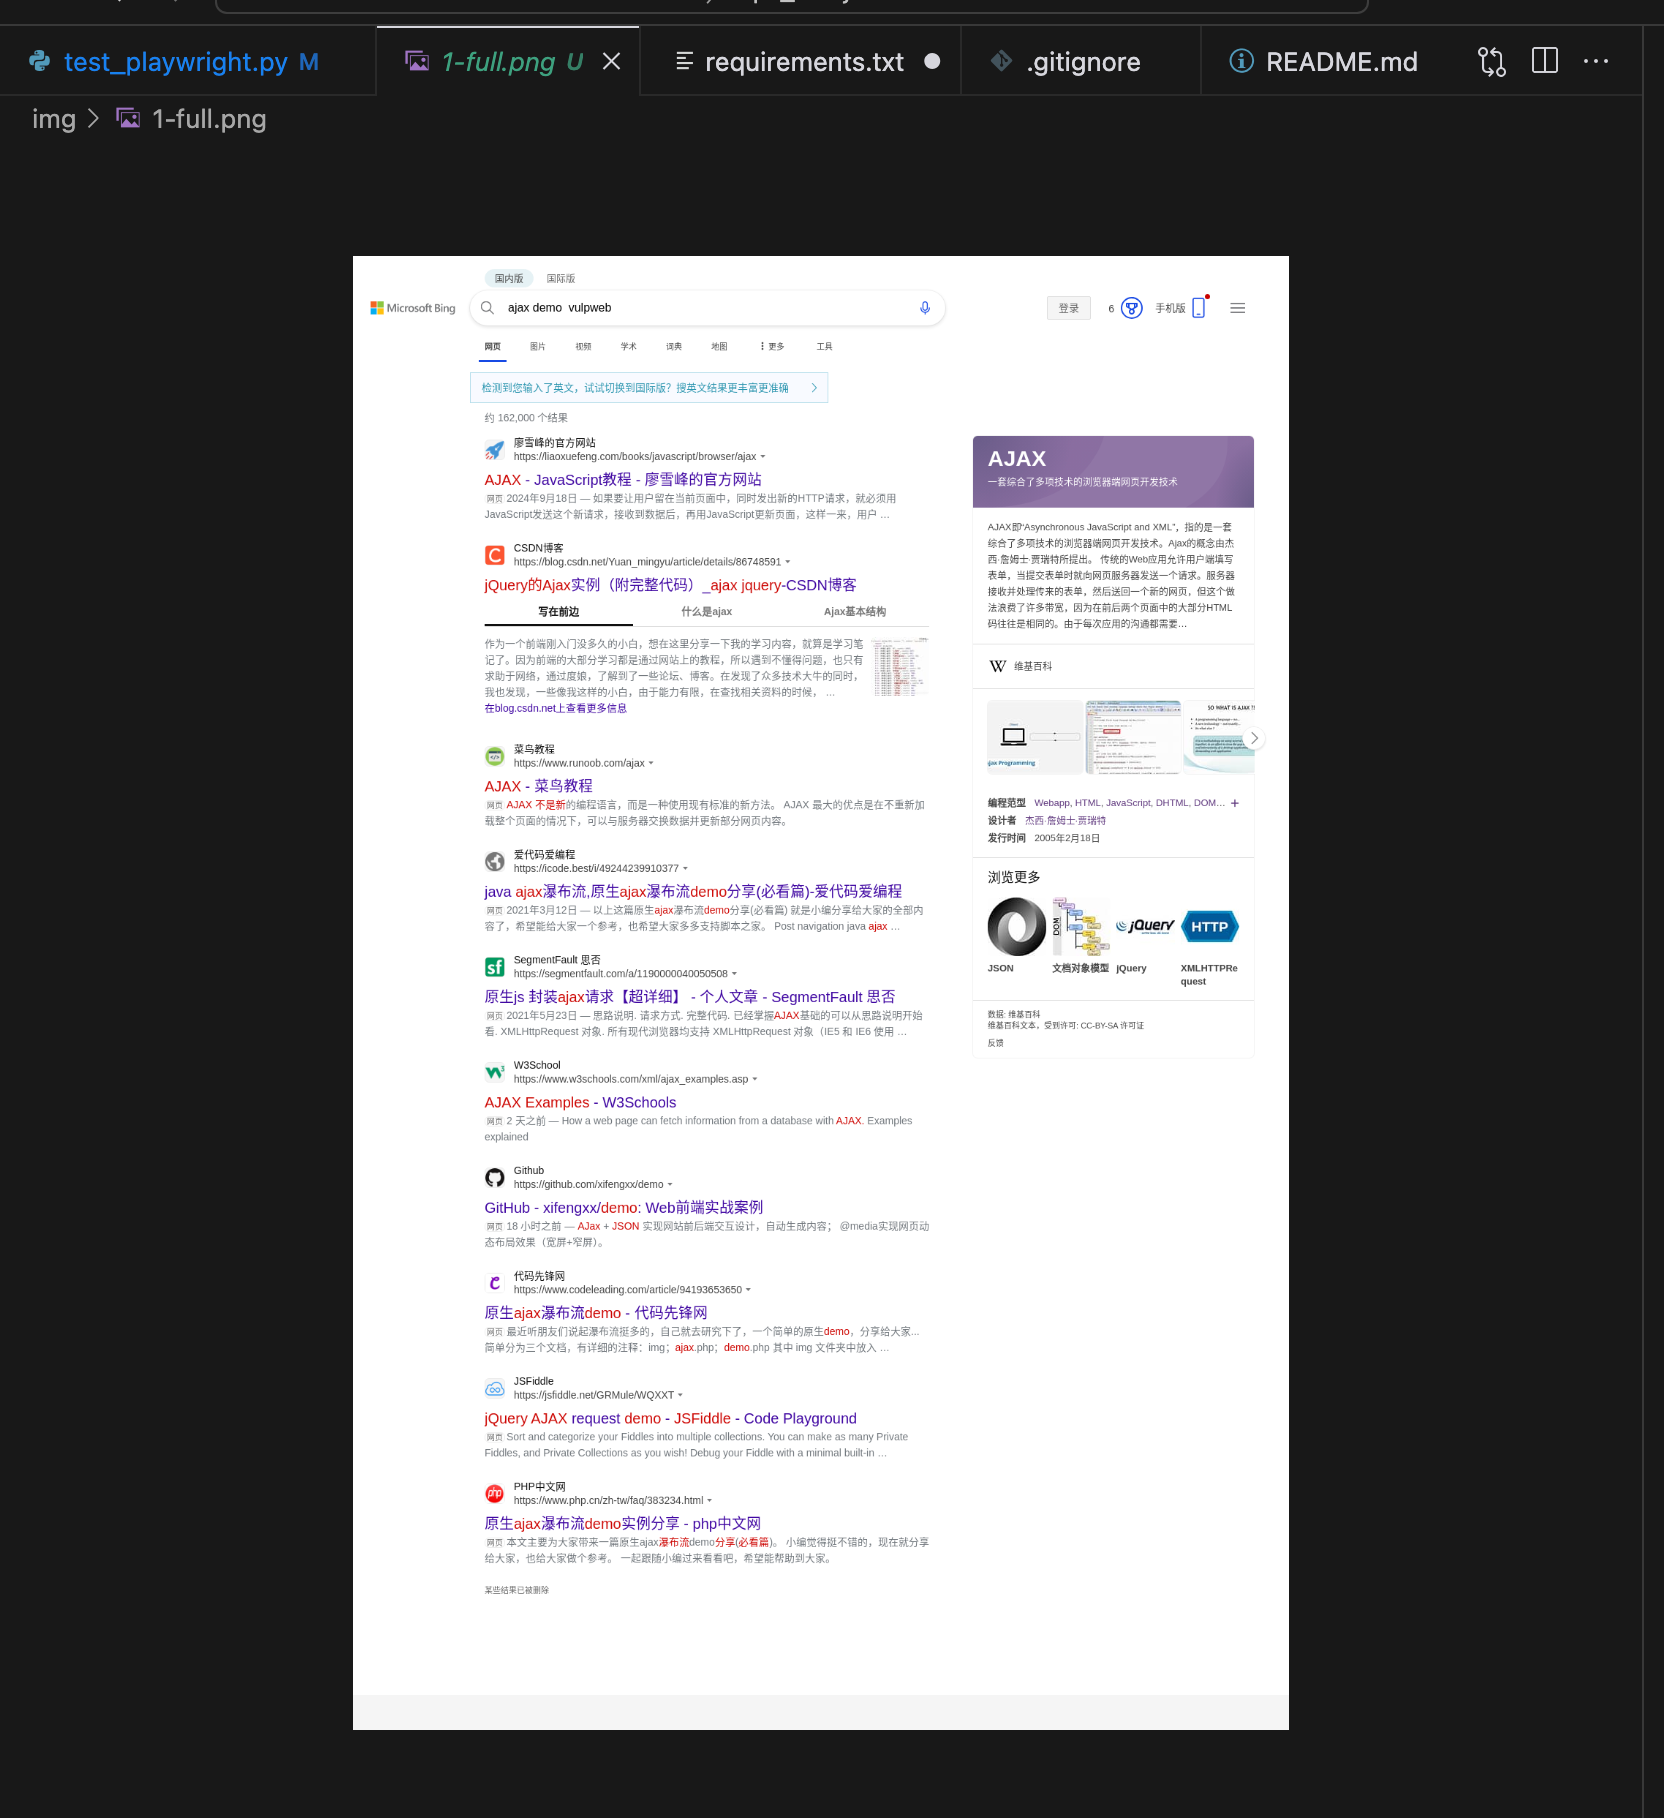Click the git icon on .gitignore tab
This screenshot has height=1818, width=1664.
pyautogui.click(x=1001, y=62)
